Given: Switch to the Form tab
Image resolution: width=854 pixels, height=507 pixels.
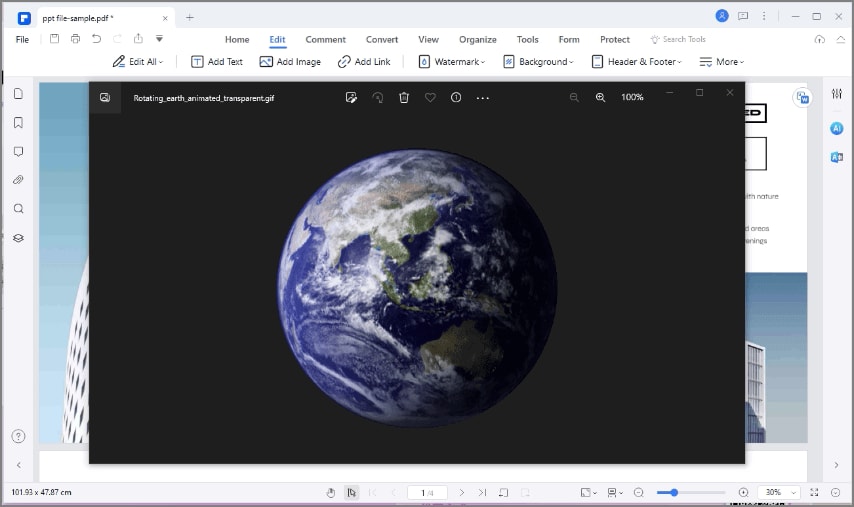Looking at the screenshot, I should [x=569, y=39].
